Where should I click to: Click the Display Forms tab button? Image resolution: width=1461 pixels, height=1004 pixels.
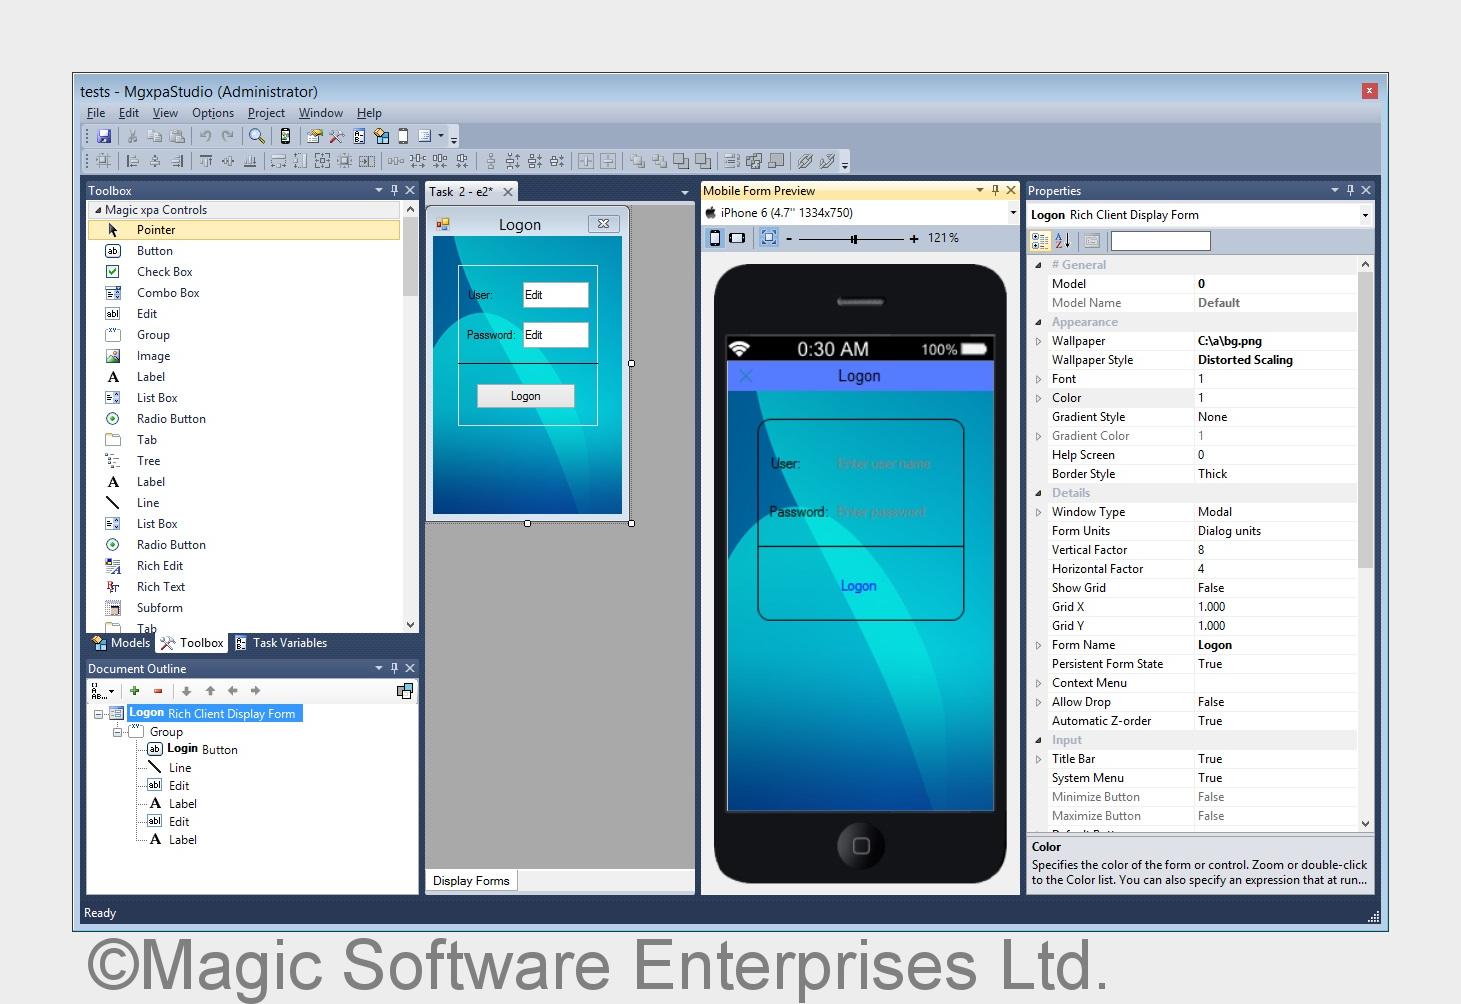471,881
